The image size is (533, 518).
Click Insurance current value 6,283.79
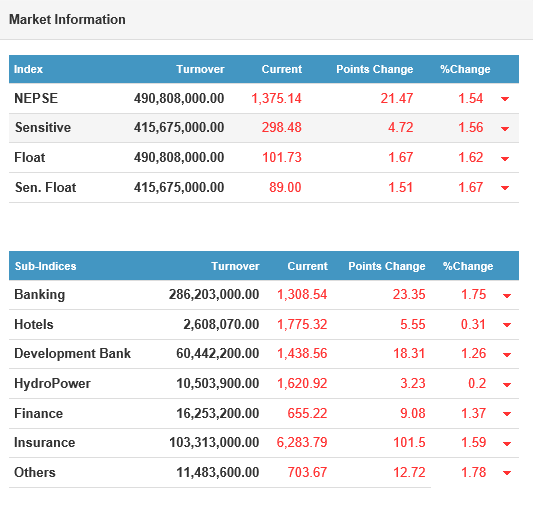(302, 443)
